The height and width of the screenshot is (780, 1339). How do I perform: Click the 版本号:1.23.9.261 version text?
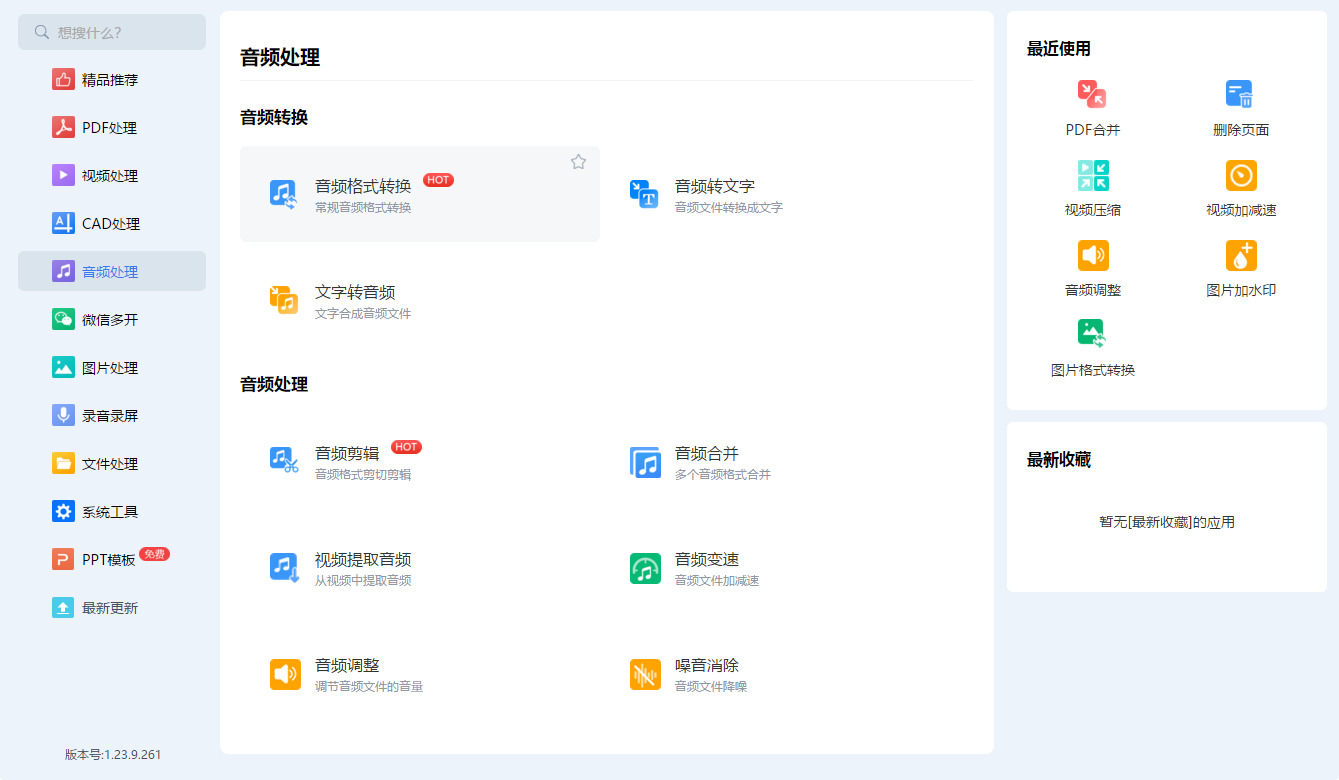pos(113,755)
